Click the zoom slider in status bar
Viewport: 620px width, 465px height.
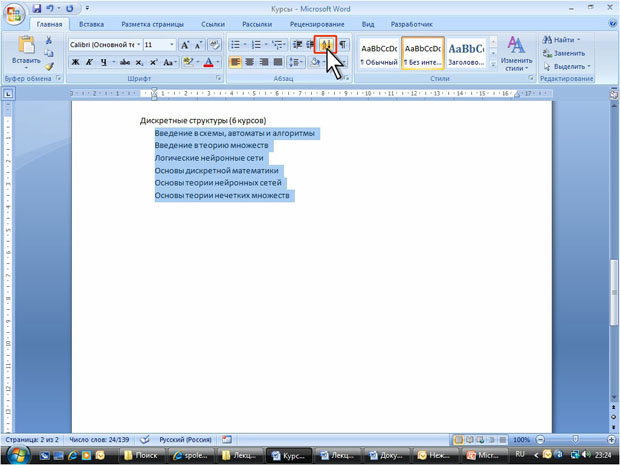[576, 439]
